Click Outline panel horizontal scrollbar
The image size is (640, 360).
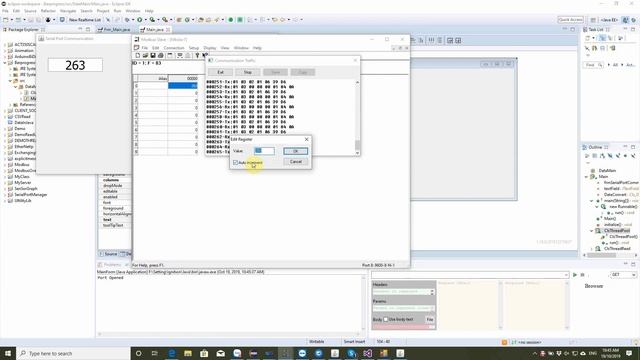602,255
